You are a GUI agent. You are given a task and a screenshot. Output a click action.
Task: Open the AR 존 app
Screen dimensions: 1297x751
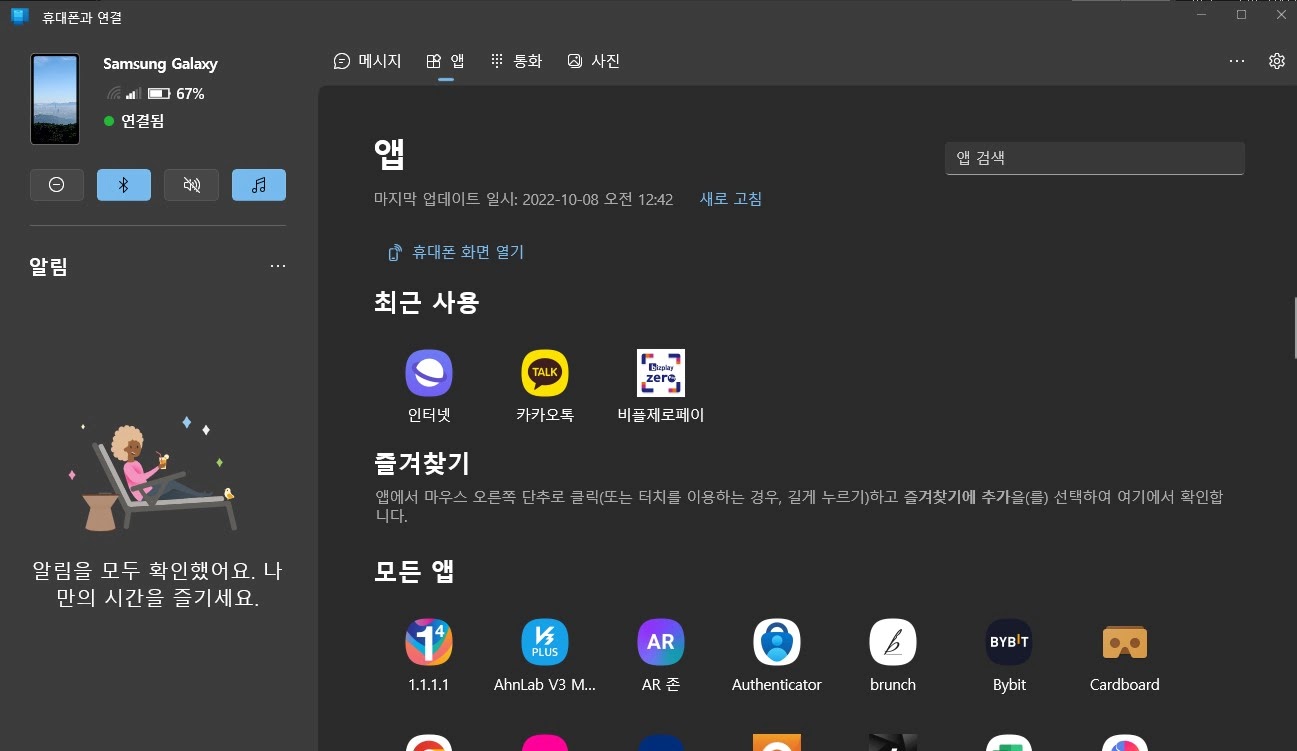[x=661, y=642]
